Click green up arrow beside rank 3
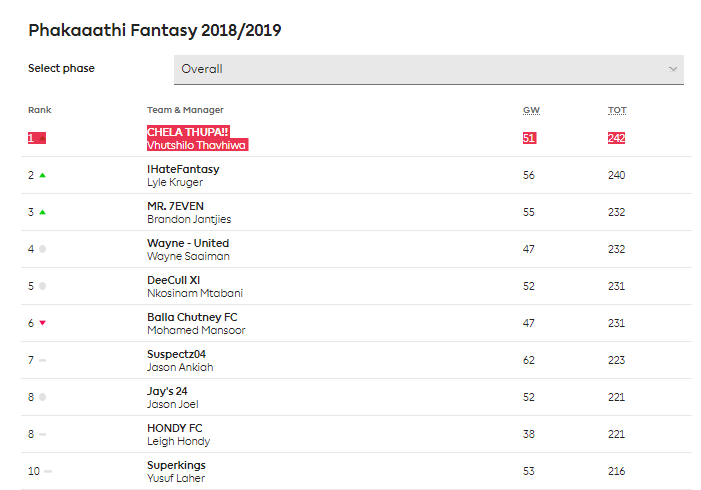Viewport: 701px width, 490px height. point(43,212)
